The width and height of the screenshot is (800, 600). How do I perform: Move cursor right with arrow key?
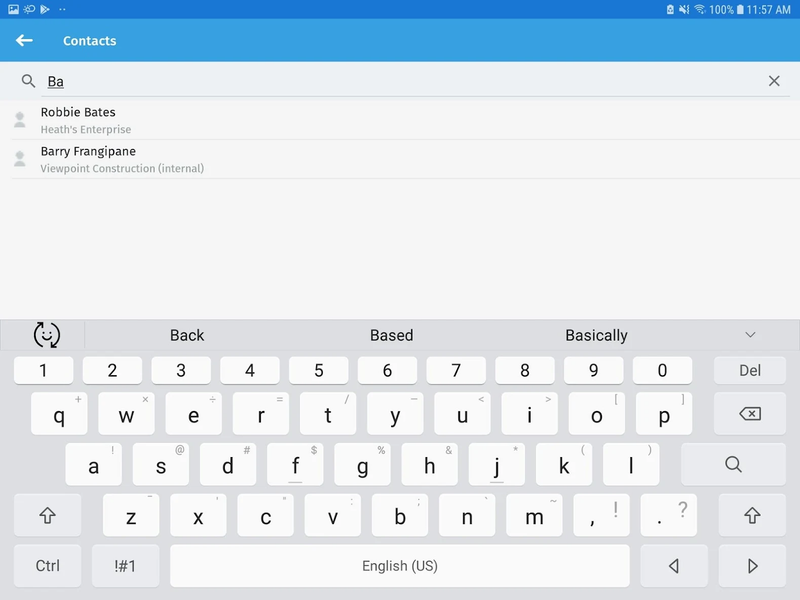[x=752, y=566]
